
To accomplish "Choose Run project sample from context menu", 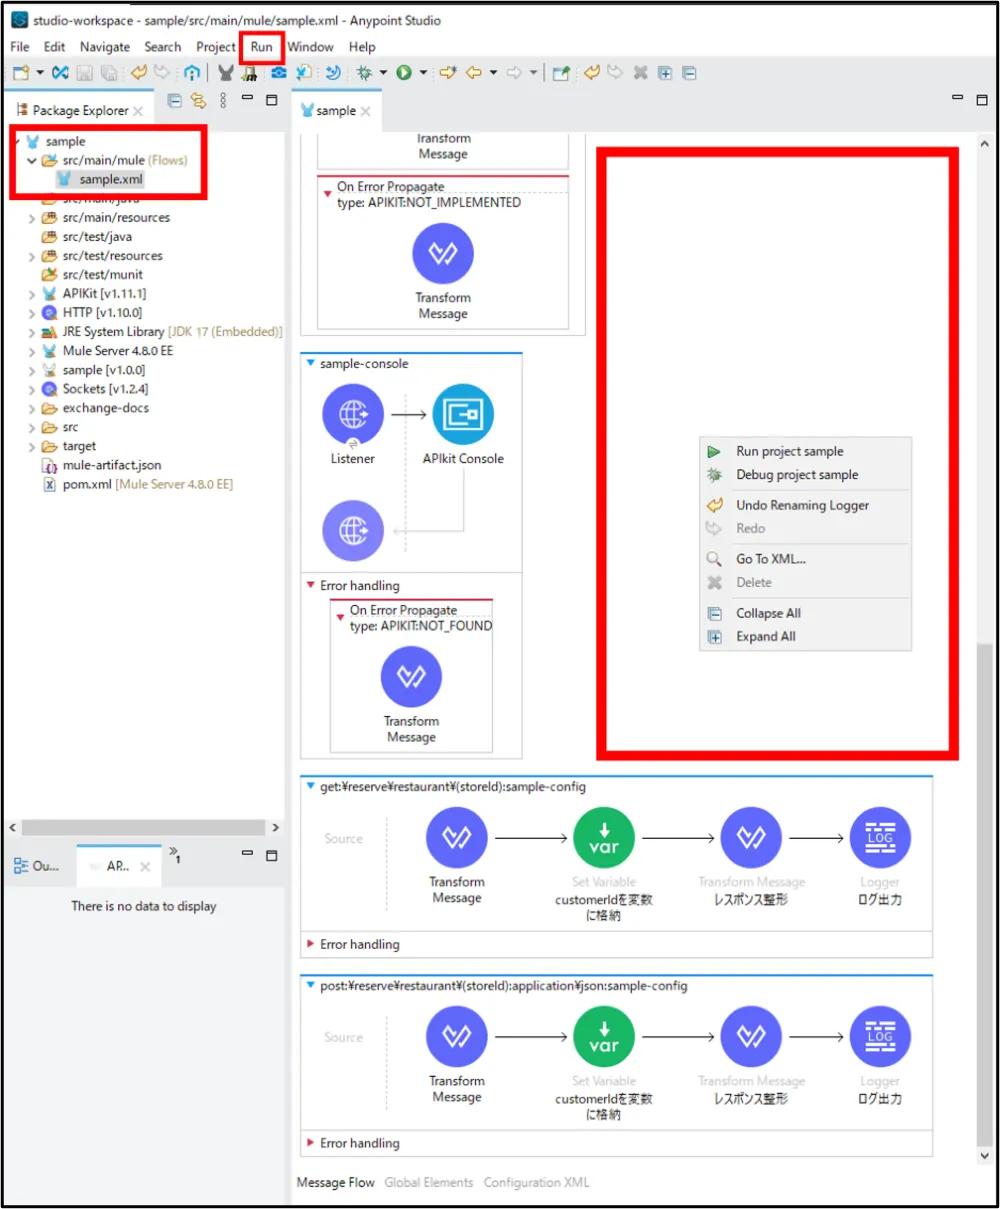I will (806, 451).
